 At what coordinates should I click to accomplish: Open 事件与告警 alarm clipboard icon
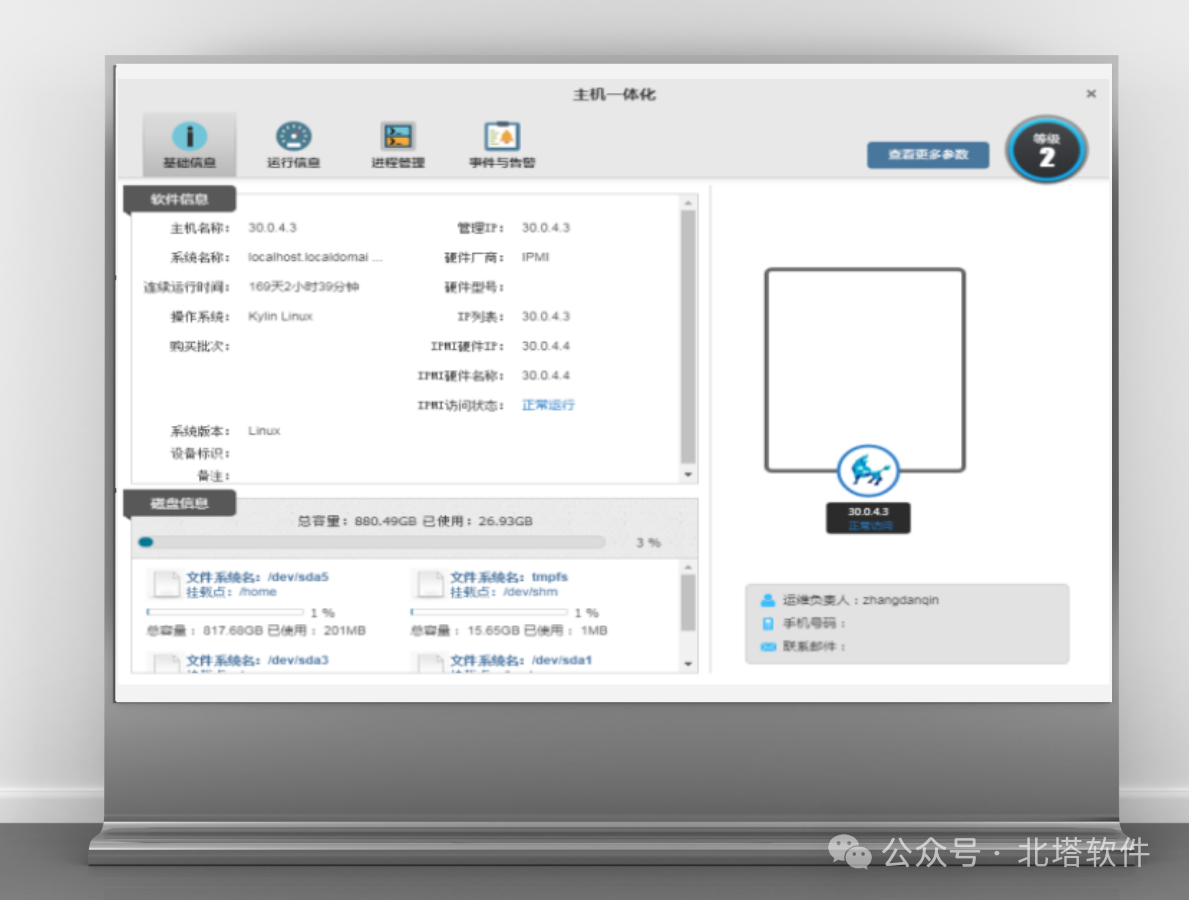(502, 137)
